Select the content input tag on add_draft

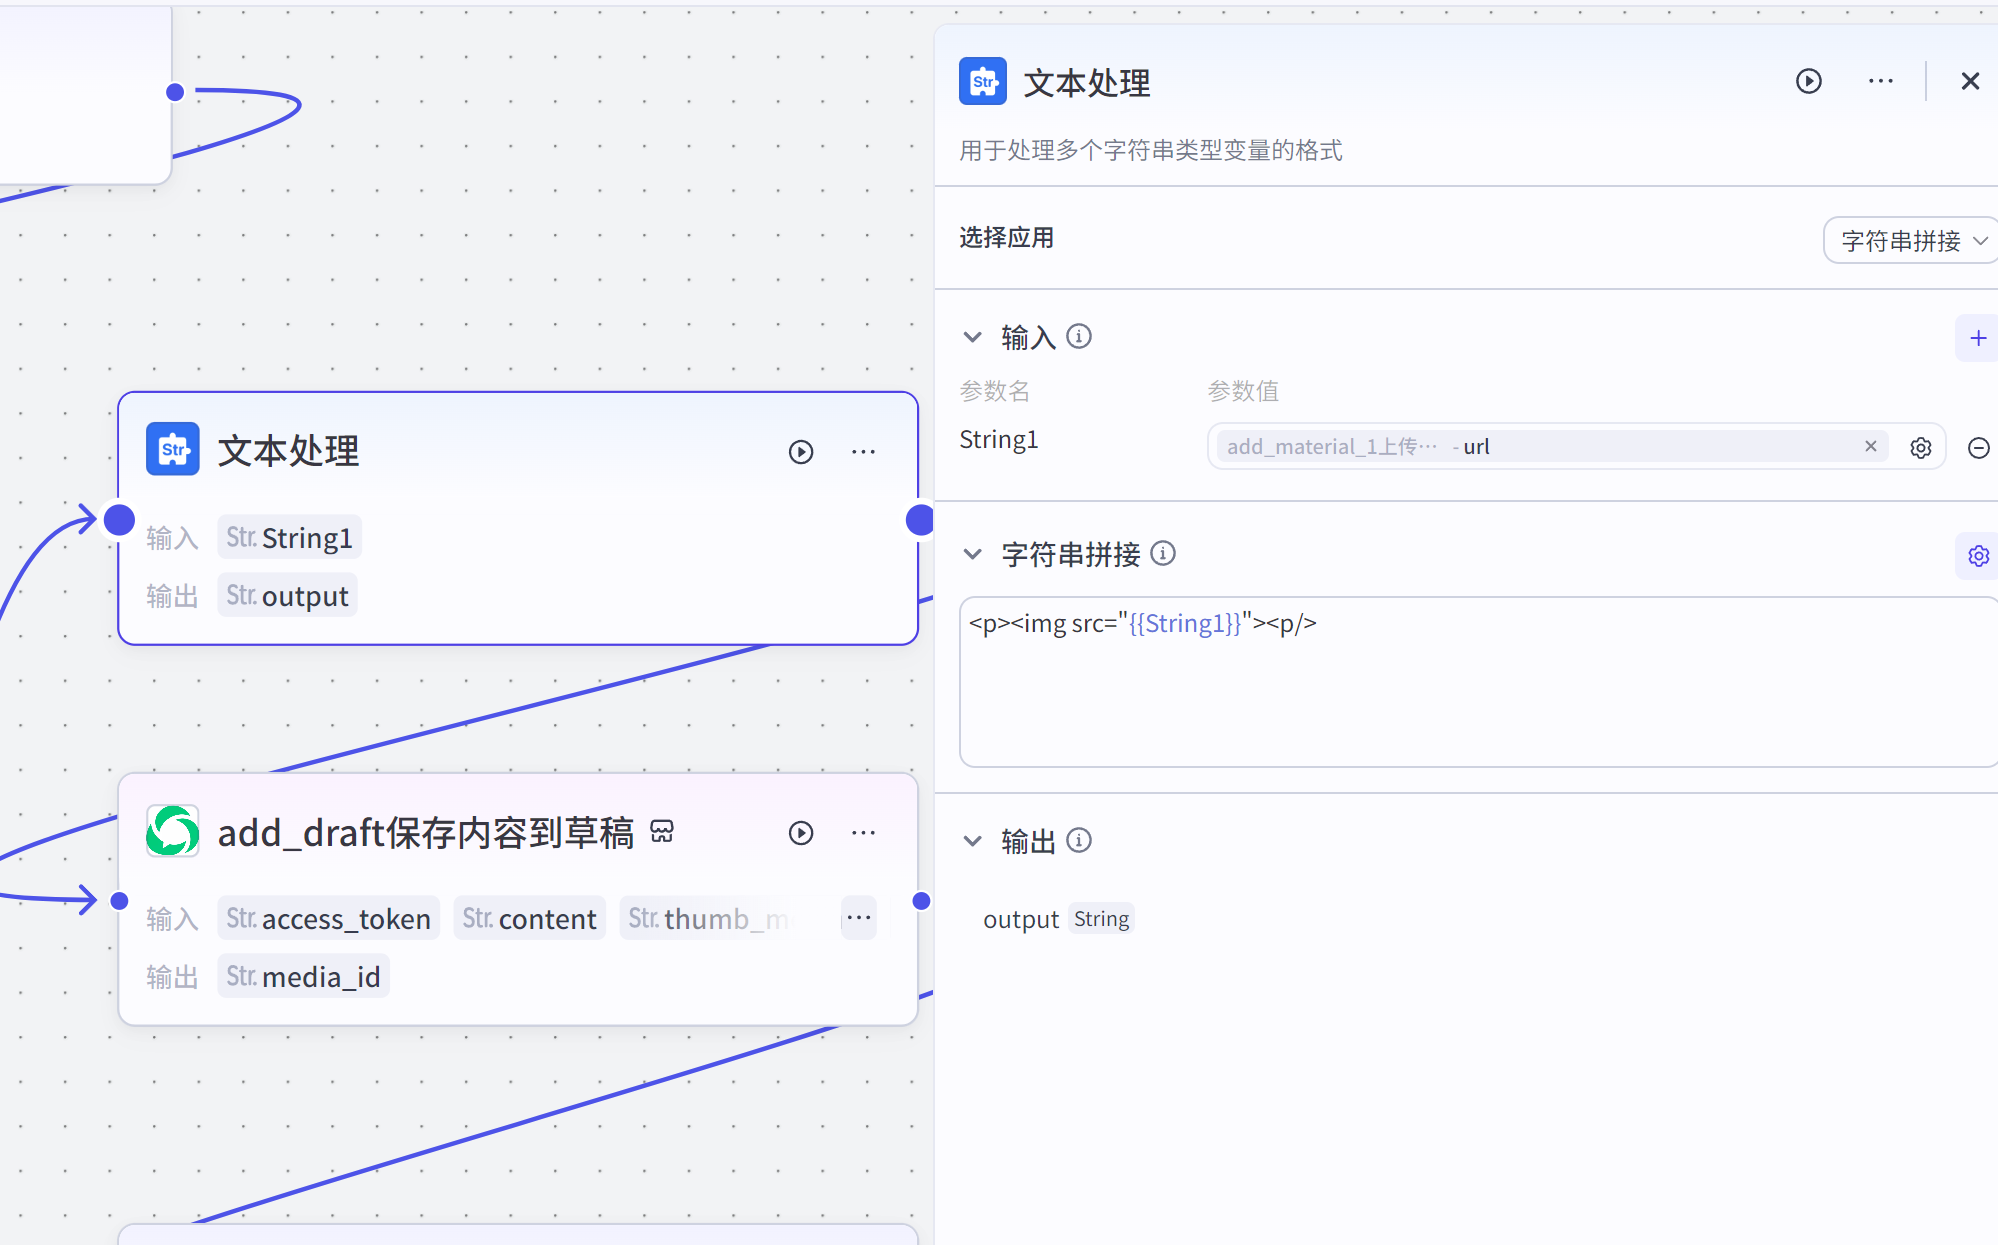[x=530, y=918]
